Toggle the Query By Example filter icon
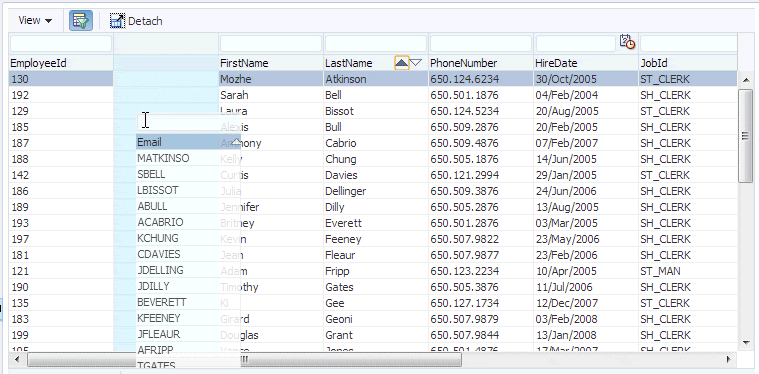 pos(81,21)
